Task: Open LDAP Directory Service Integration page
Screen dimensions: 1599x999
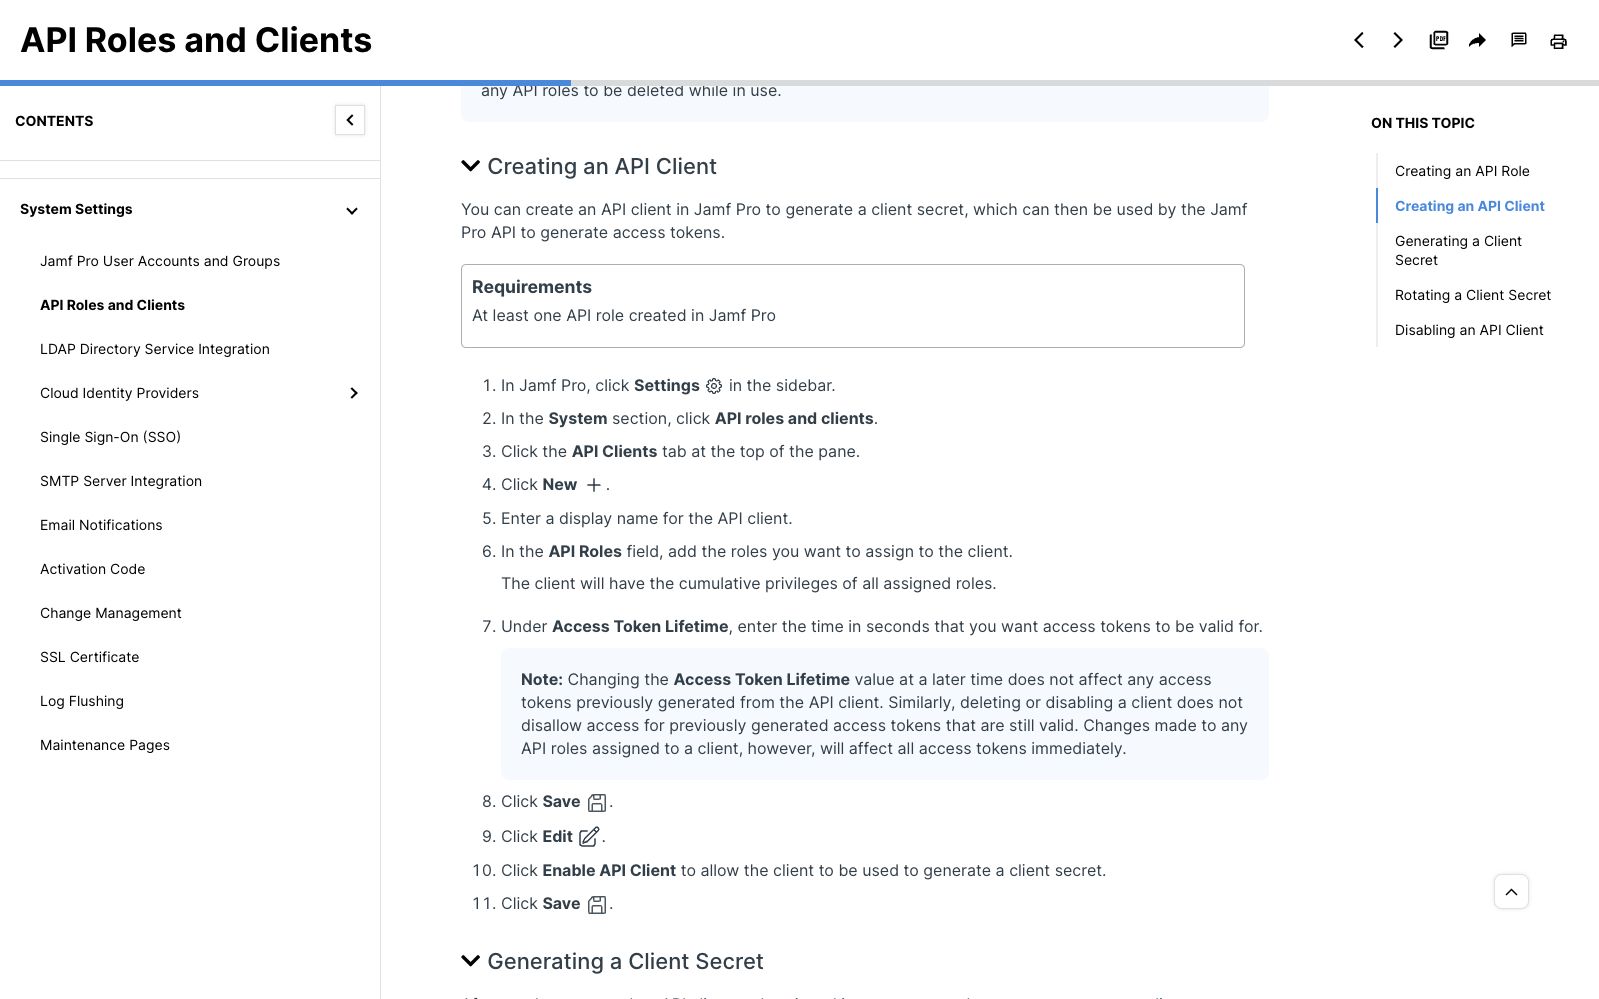Action: coord(155,349)
